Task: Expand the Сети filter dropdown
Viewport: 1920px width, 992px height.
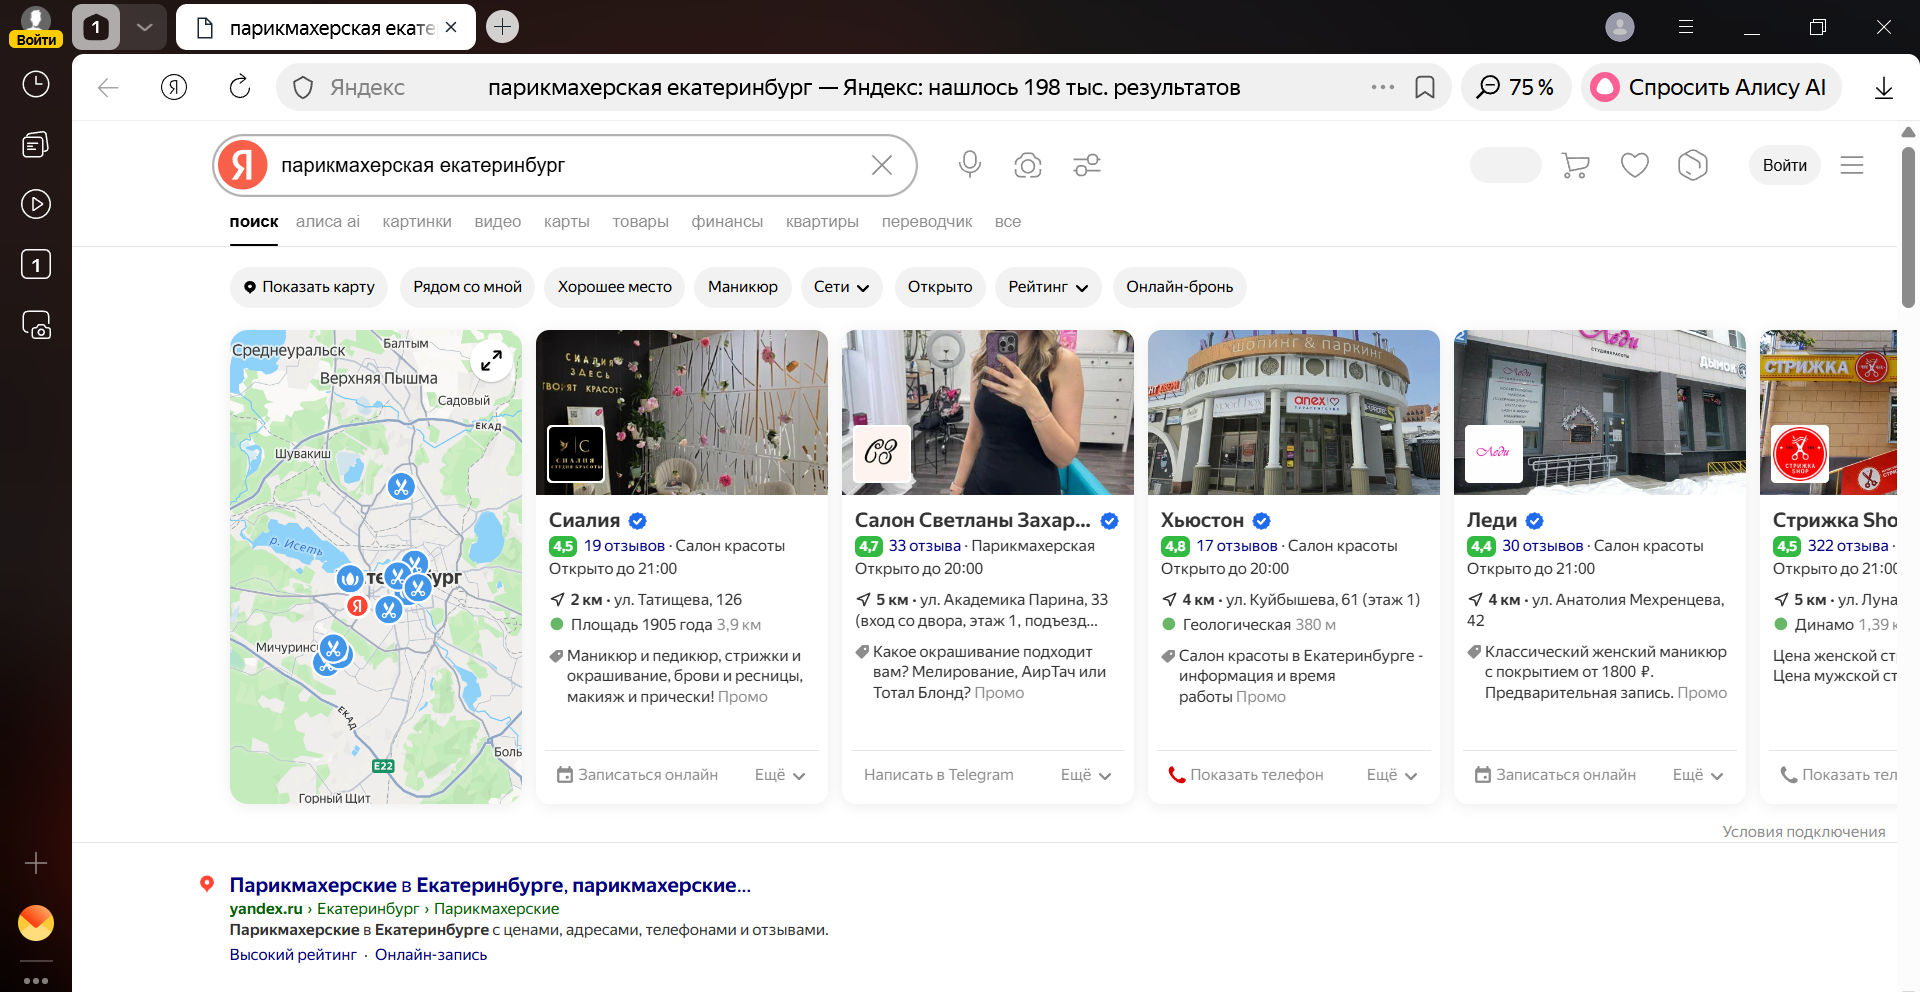Action: click(x=840, y=287)
